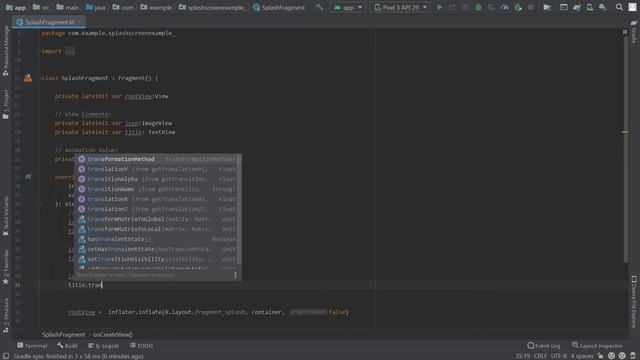Expand the folded import section
640x360 pixels.
(70, 51)
